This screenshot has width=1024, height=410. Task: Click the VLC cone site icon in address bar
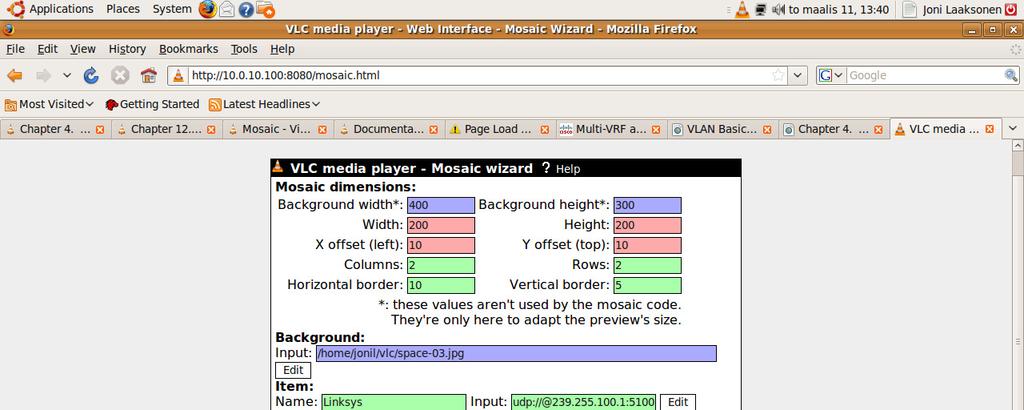point(178,76)
